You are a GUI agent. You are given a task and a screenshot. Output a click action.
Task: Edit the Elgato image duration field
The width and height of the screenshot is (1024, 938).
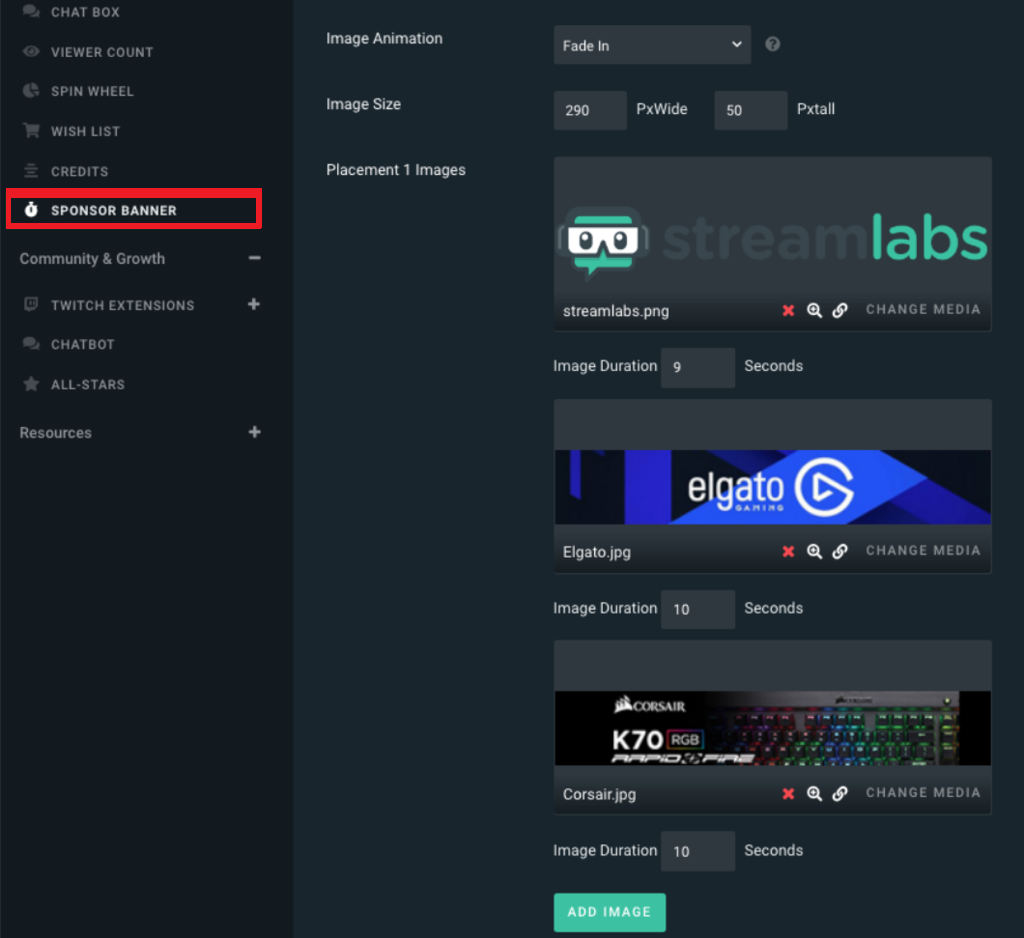[697, 609]
